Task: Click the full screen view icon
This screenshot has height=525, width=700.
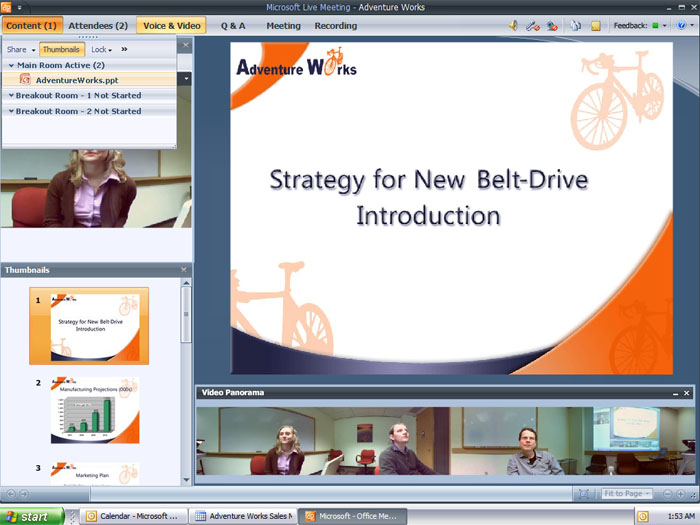Action: coord(583,494)
